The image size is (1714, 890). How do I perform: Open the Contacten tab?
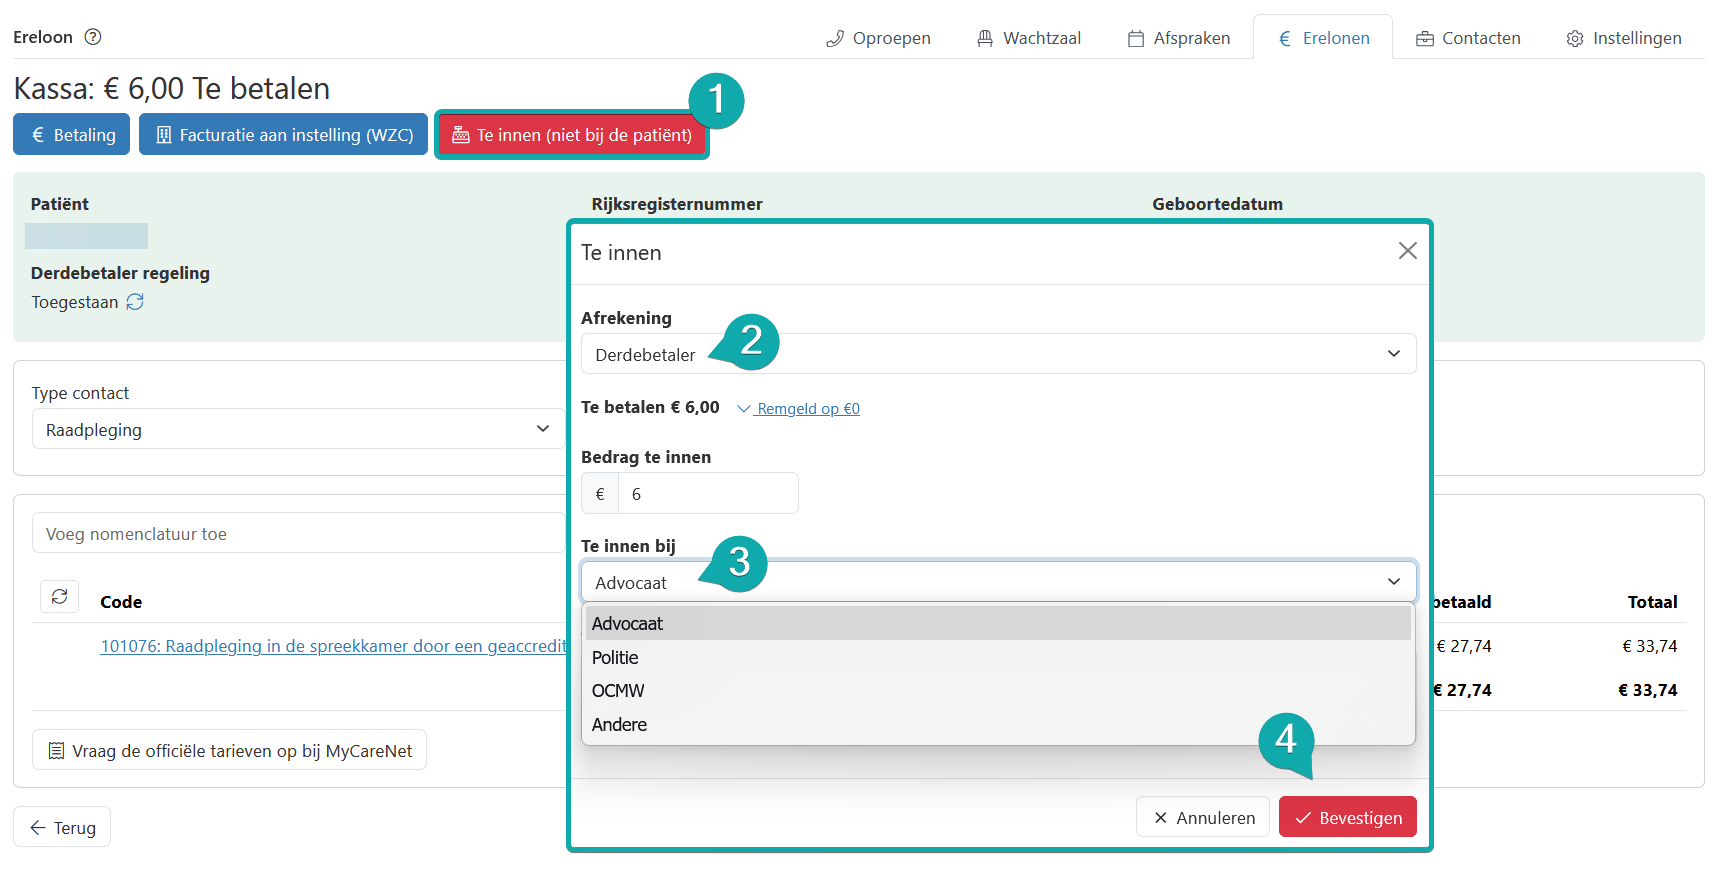click(x=1468, y=38)
